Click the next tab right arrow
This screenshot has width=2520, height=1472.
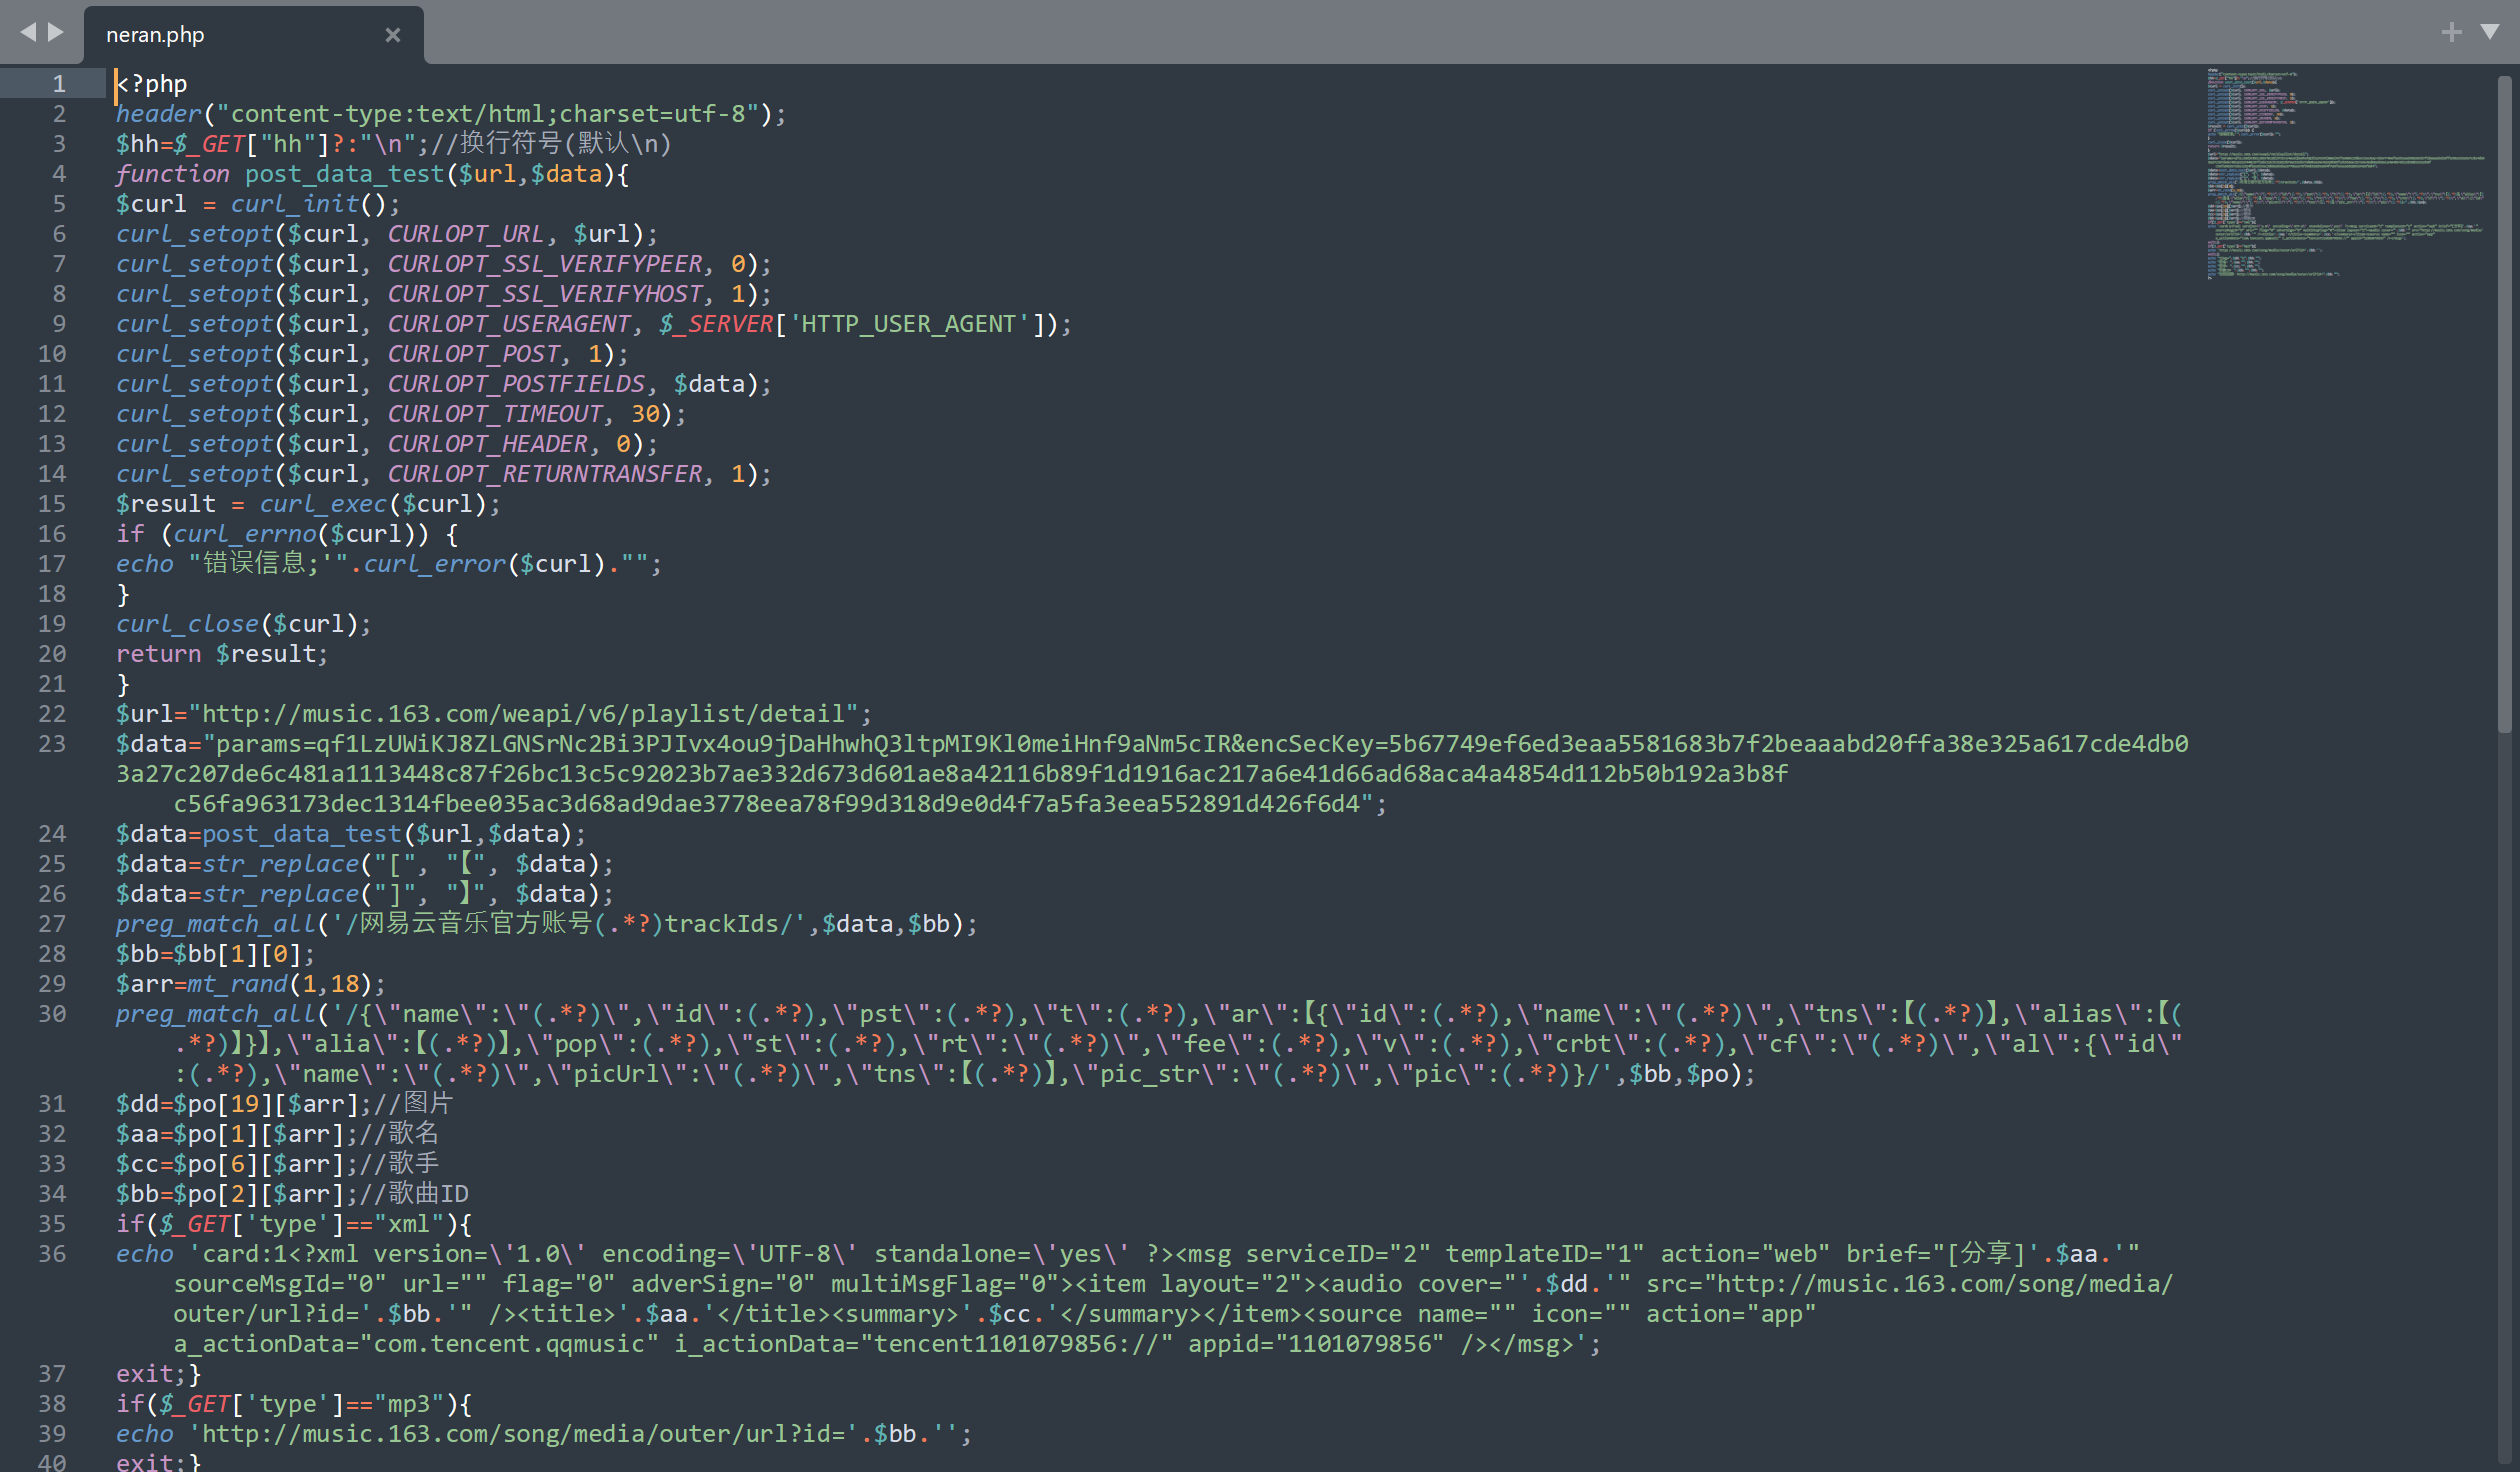56,33
